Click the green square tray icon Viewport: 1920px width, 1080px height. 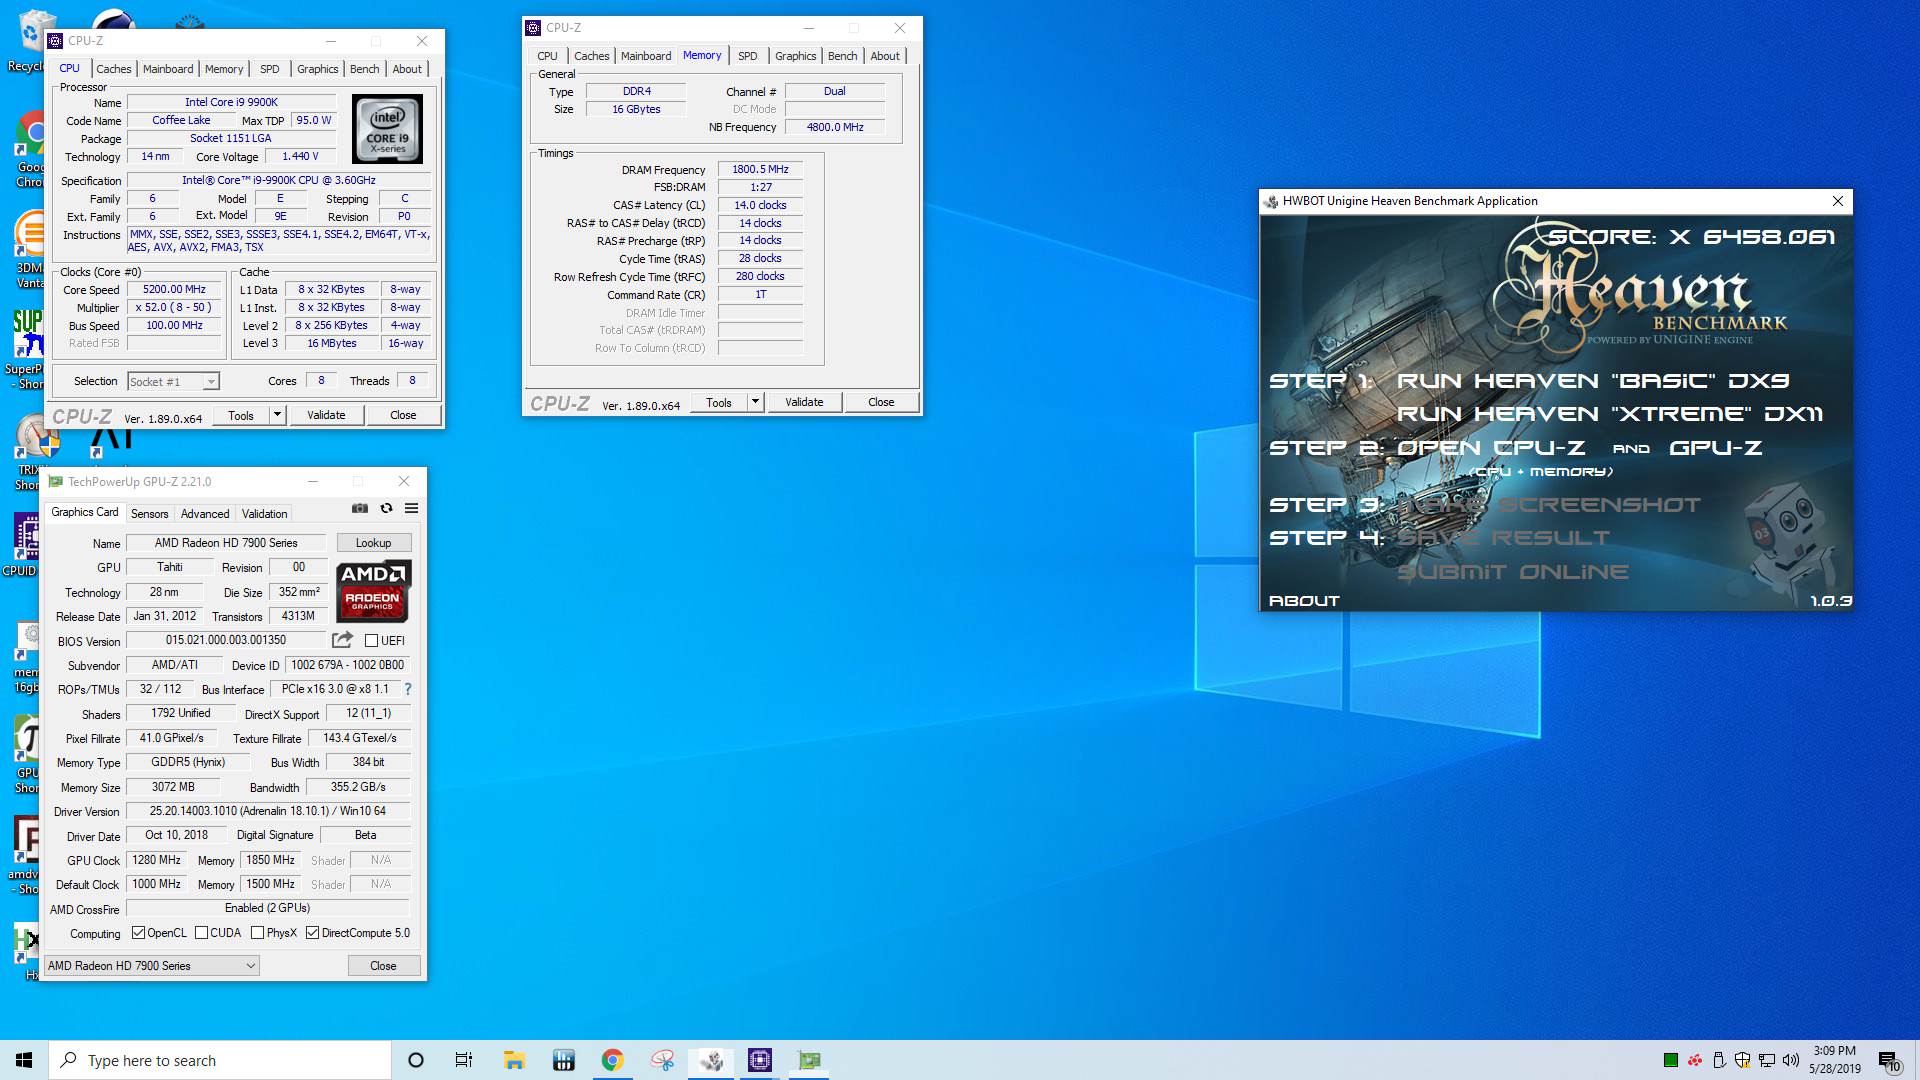pos(1670,1060)
